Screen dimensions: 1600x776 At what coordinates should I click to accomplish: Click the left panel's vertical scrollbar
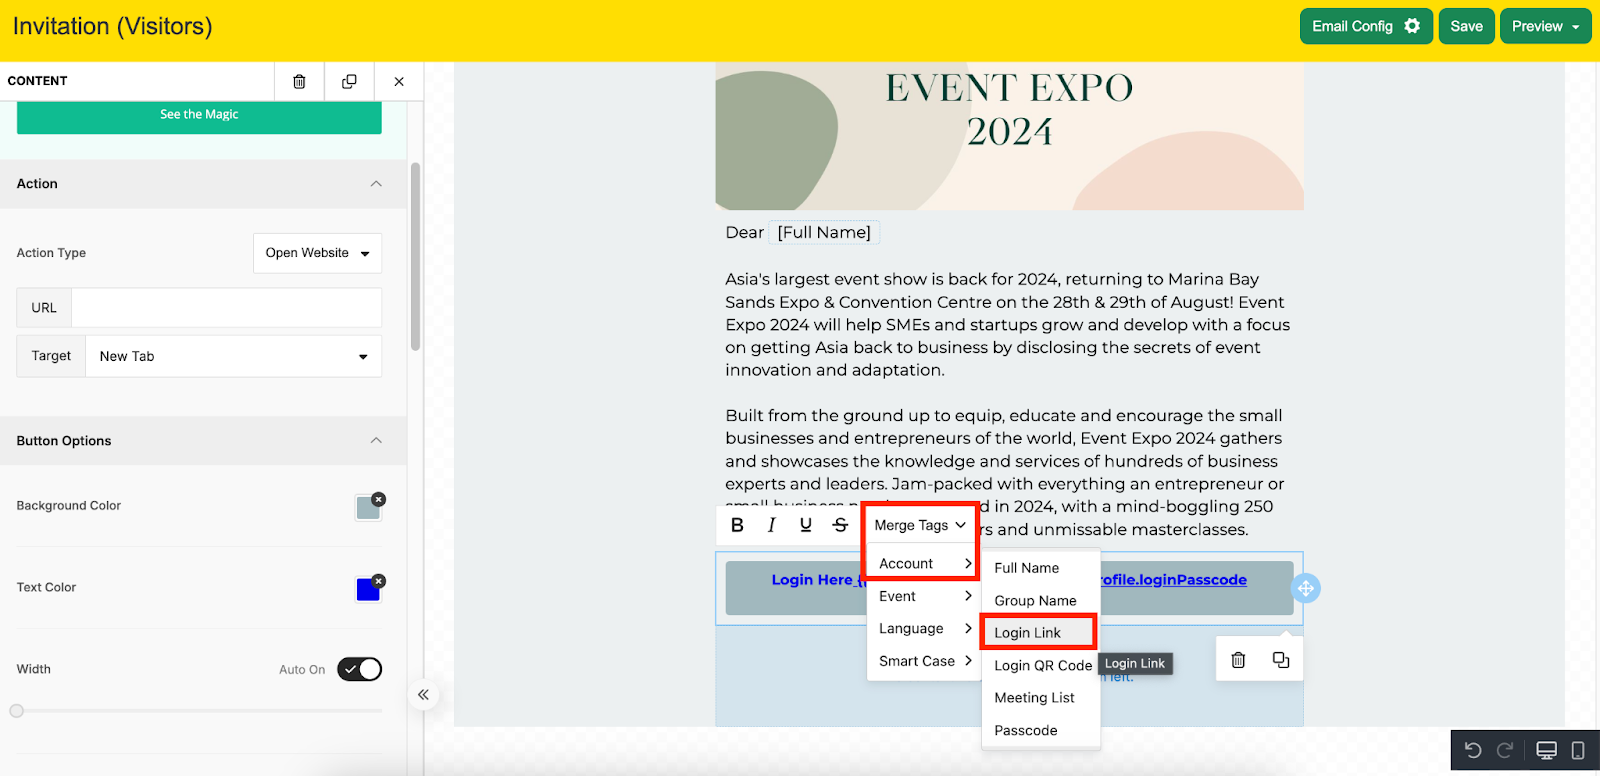click(415, 257)
